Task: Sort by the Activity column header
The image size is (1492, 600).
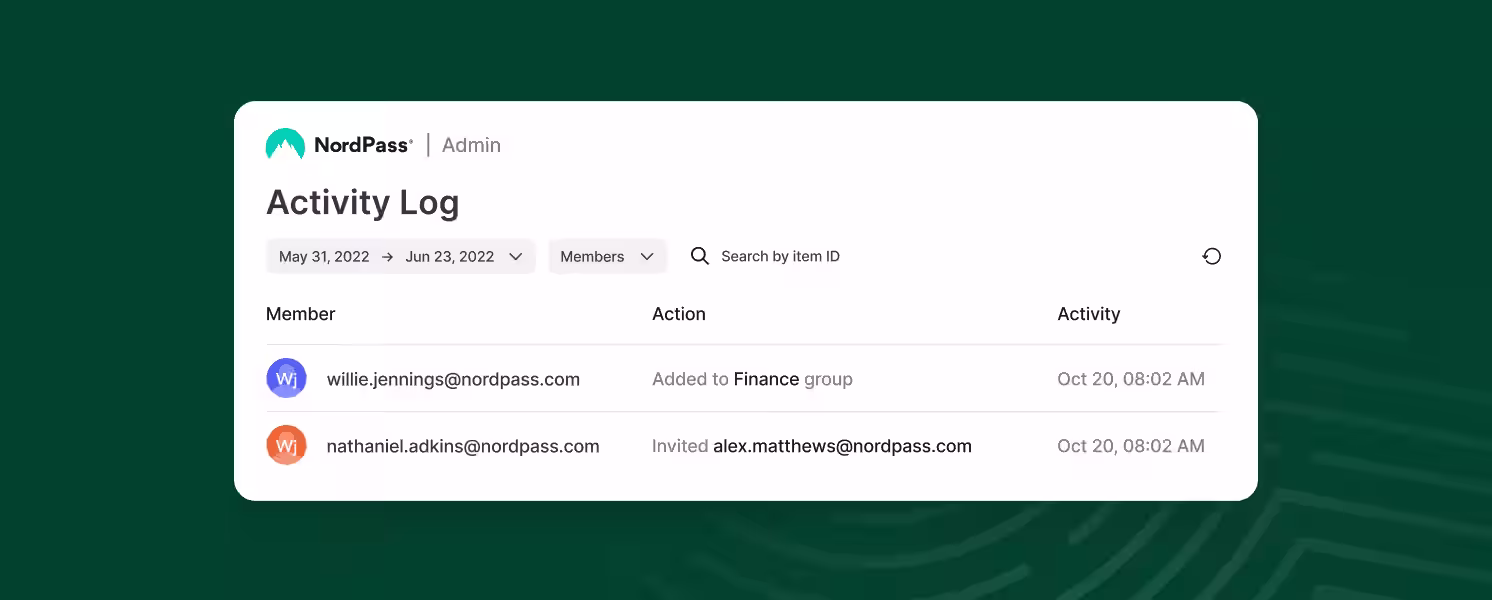Action: tap(1088, 314)
